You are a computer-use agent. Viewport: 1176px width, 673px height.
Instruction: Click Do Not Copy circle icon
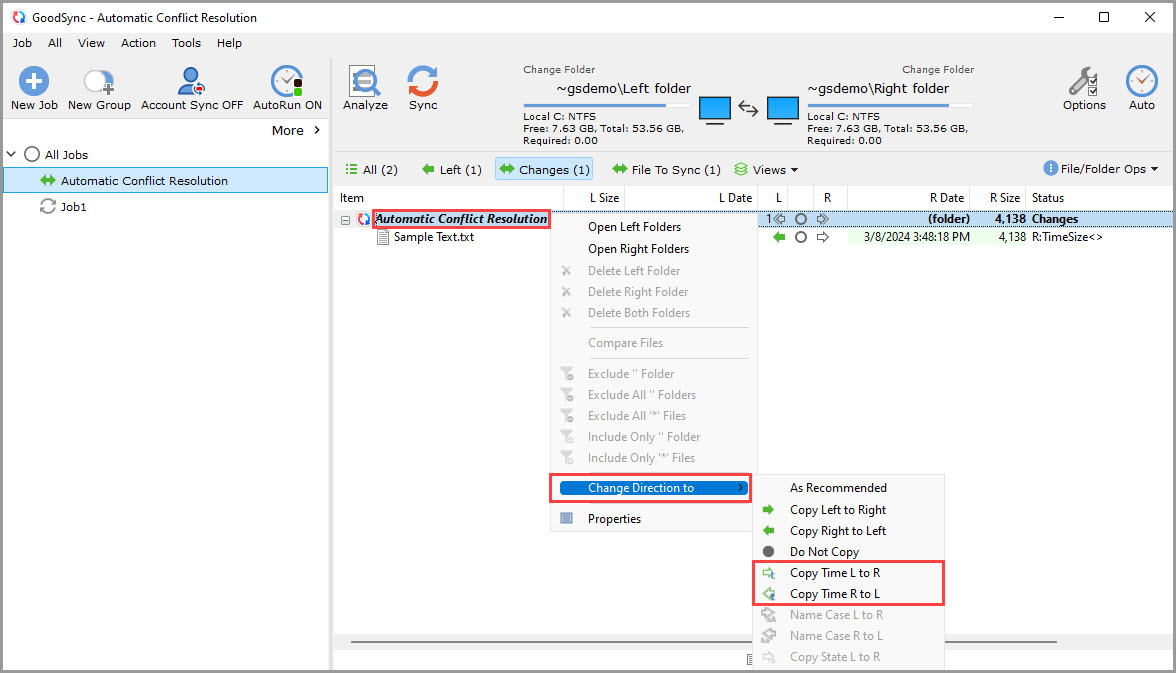tap(768, 551)
